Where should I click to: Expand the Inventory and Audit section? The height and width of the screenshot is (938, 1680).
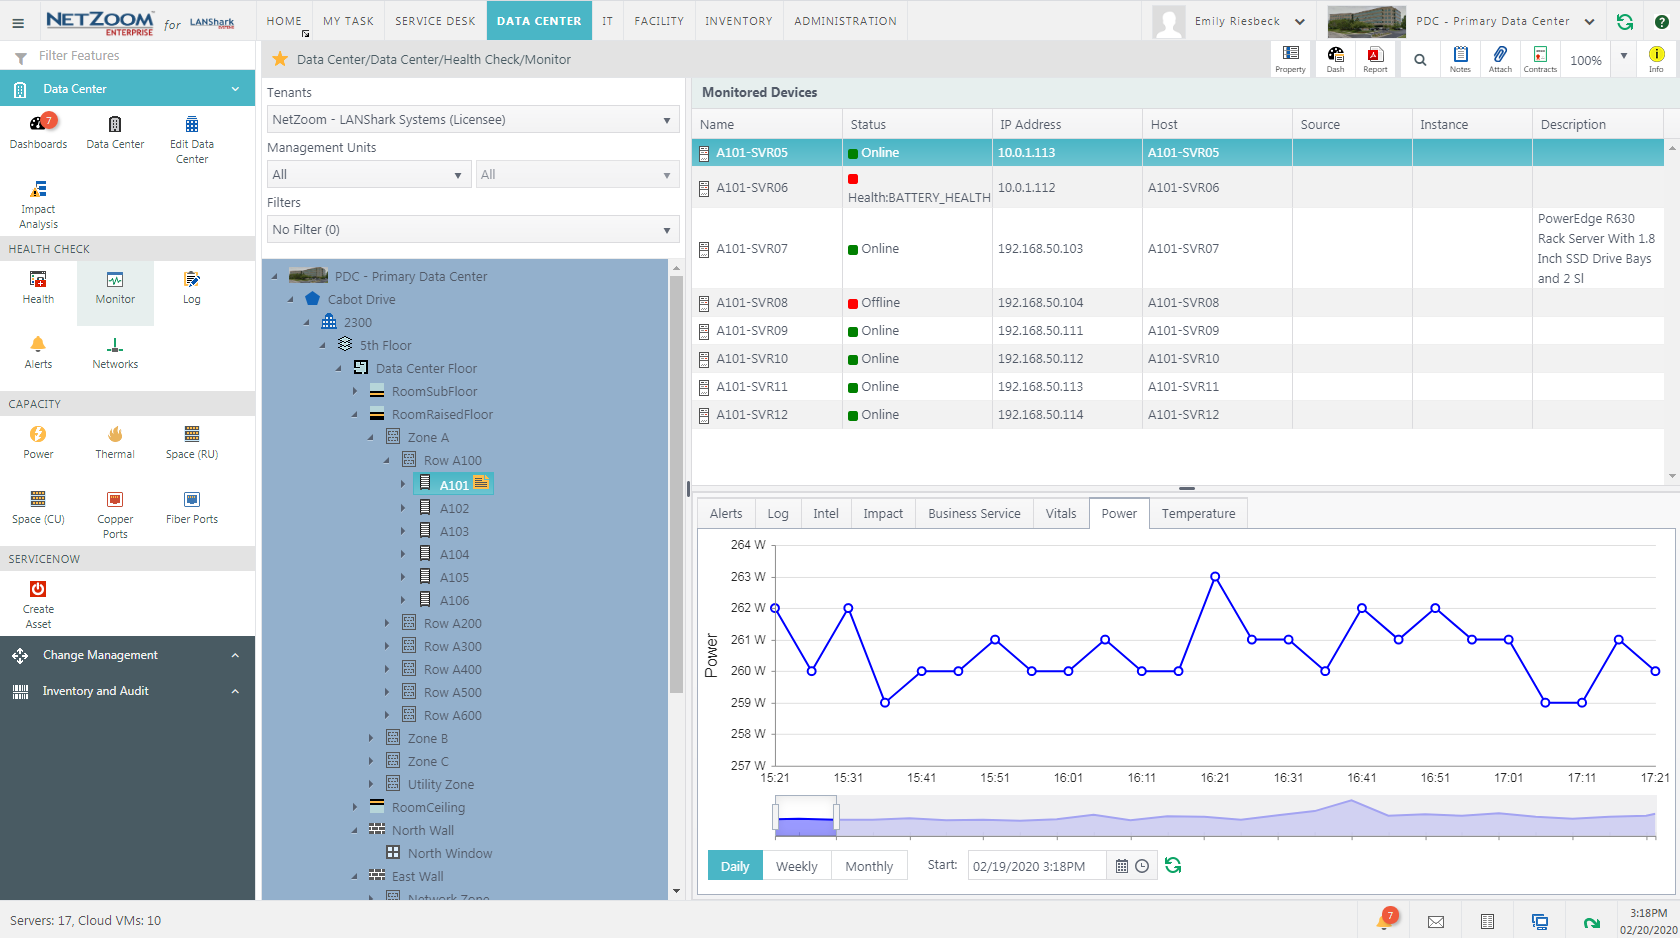point(127,691)
